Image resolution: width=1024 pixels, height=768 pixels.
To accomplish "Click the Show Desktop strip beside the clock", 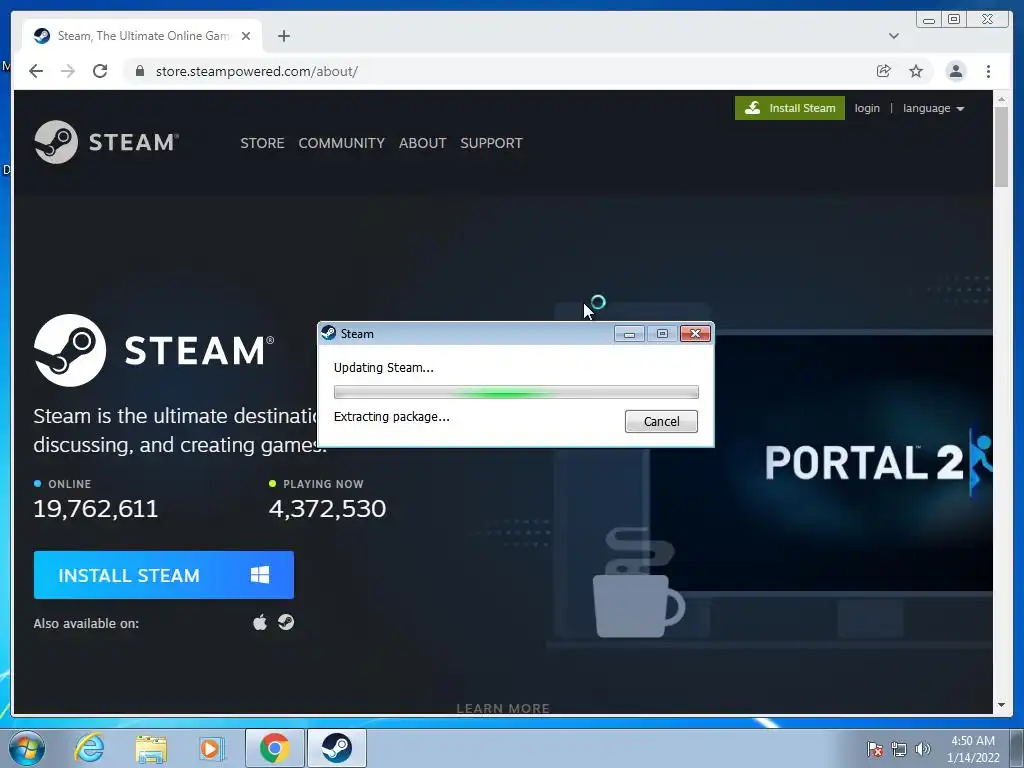I will click(1017, 748).
